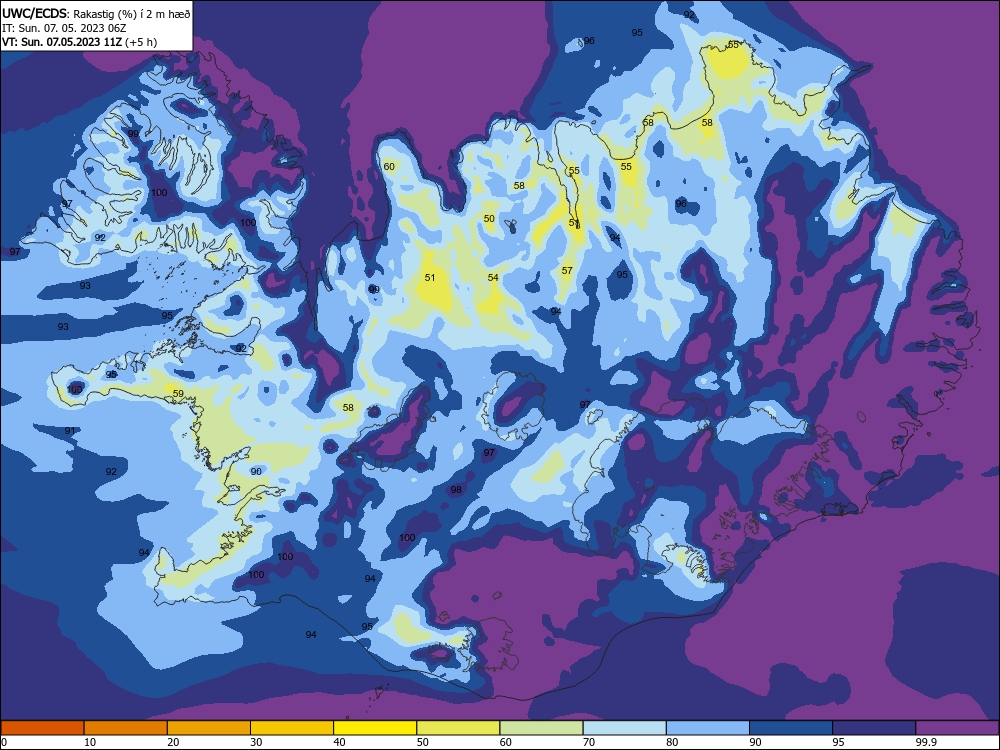Viewport: 1000px width, 750px height.
Task: Click the legend tick label '0'
Action: tap(4, 742)
